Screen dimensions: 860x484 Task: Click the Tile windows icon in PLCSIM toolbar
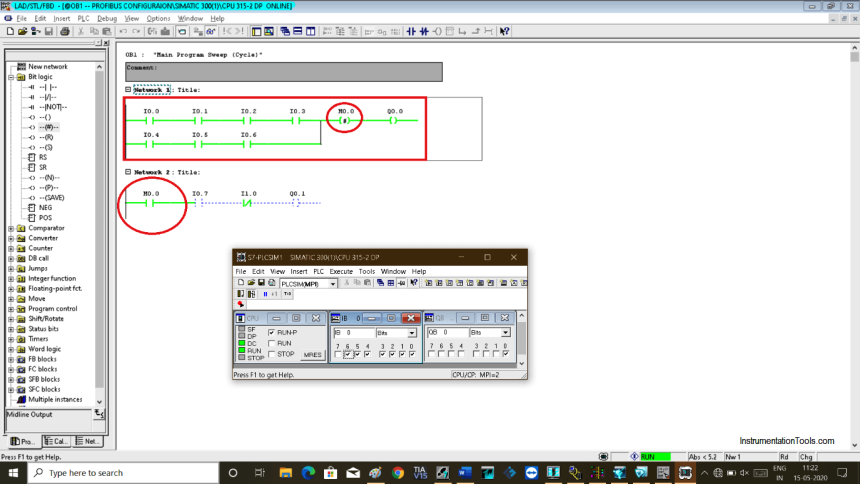click(391, 283)
